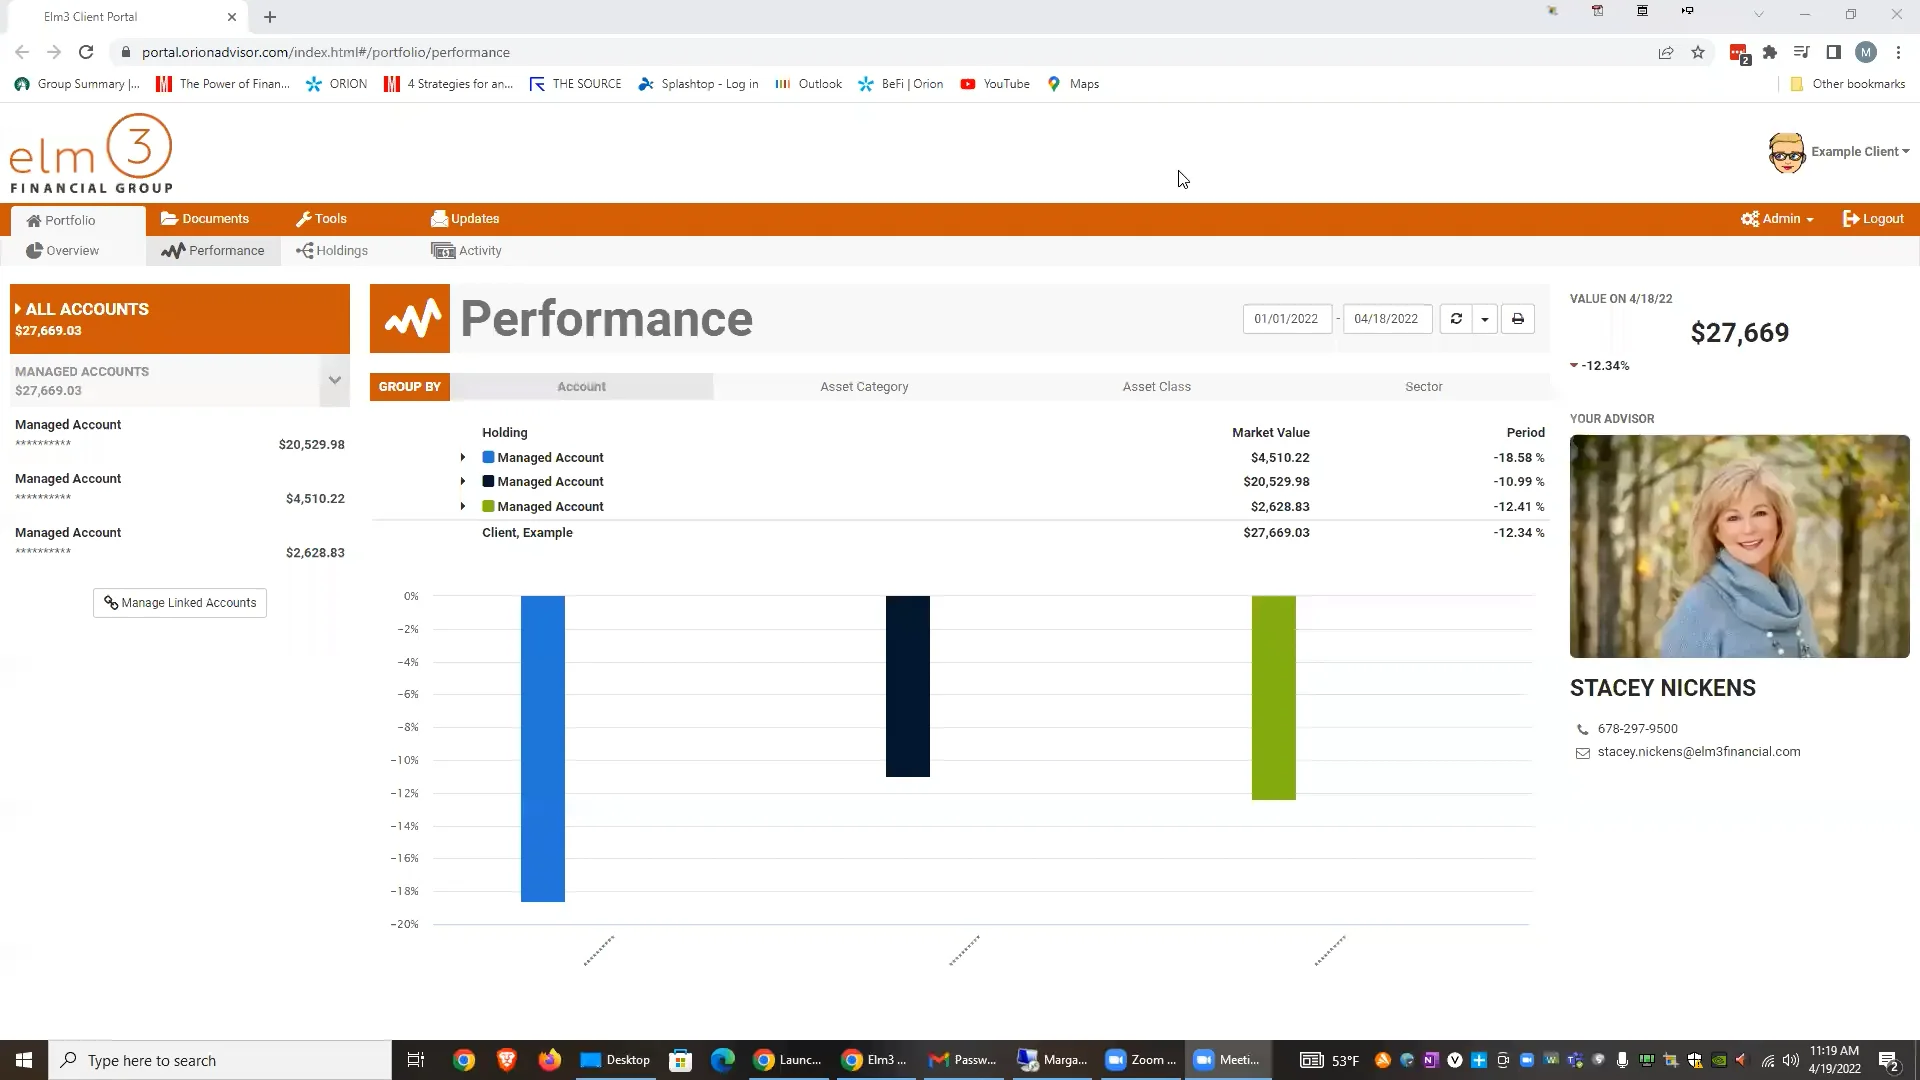
Task: Click the advisor email stacey.nickens@elm3financial.com
Action: pyautogui.click(x=1698, y=752)
